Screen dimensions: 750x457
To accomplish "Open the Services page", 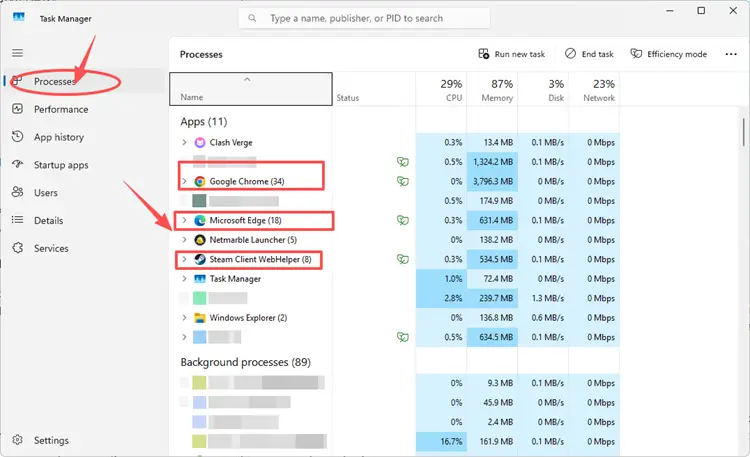I will [85, 248].
